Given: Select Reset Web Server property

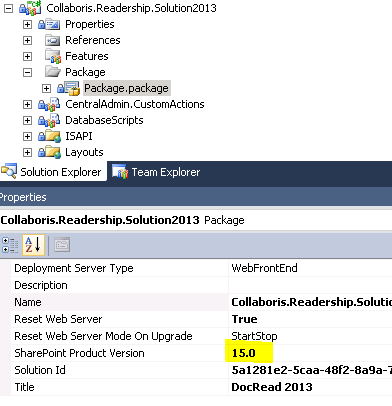Looking at the screenshot, I should coord(58,319).
